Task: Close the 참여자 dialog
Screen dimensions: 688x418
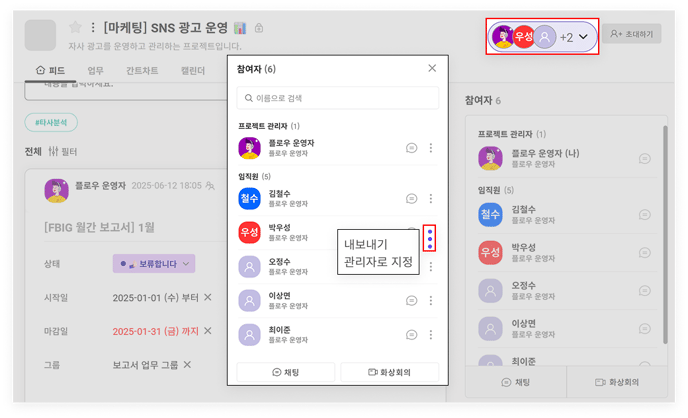Action: (x=432, y=68)
